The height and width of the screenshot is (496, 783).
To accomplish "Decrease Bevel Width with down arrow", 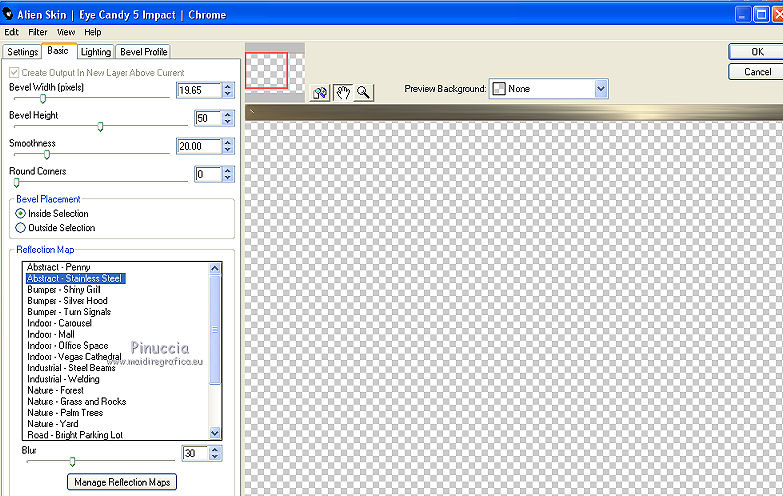I will [228, 94].
